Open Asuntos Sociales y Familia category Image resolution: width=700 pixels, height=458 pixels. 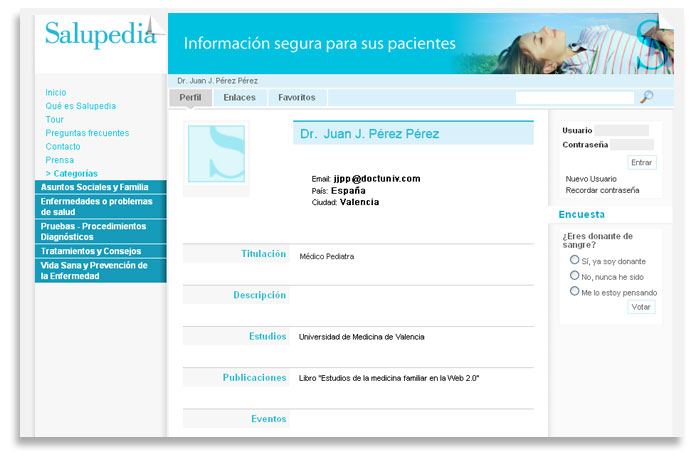tap(100, 187)
